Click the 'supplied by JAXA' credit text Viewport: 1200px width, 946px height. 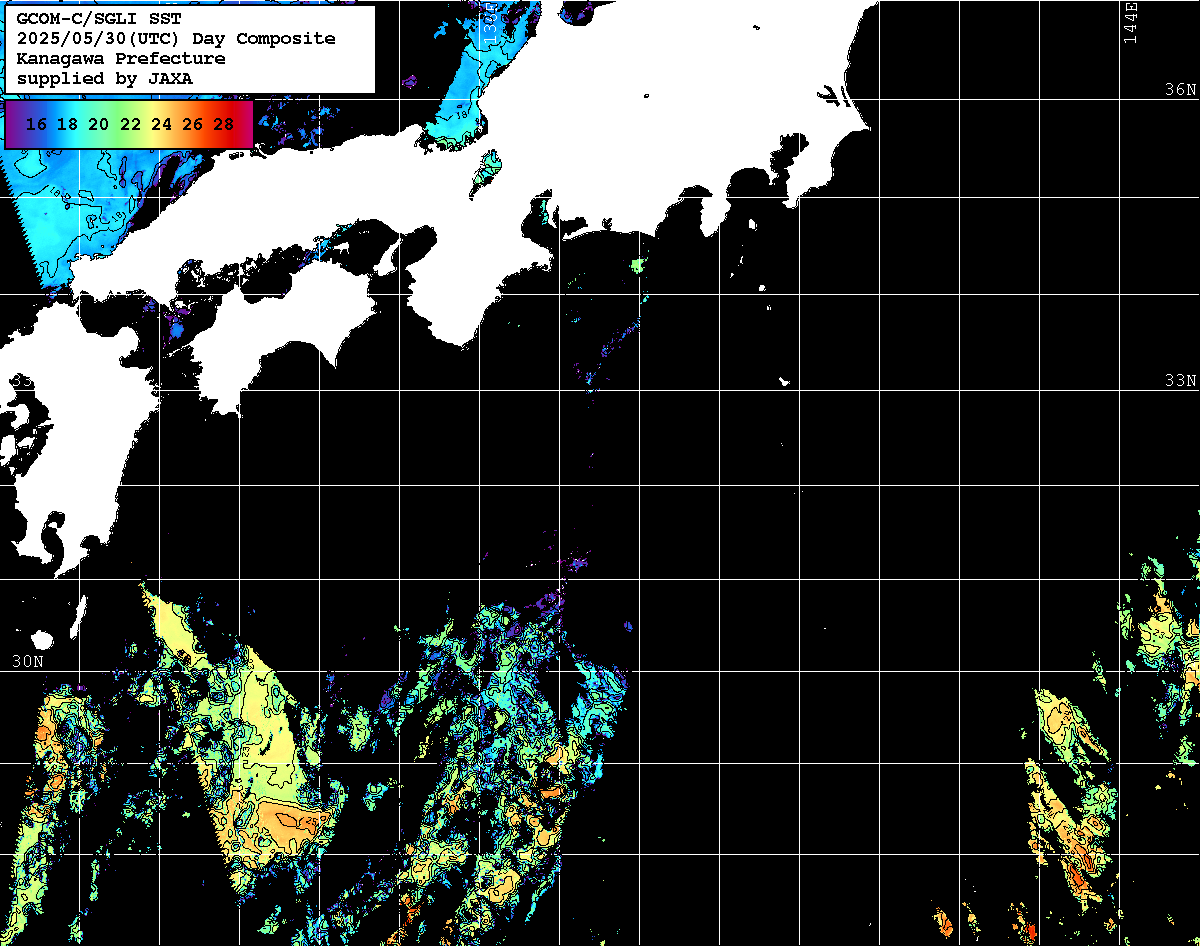point(105,78)
